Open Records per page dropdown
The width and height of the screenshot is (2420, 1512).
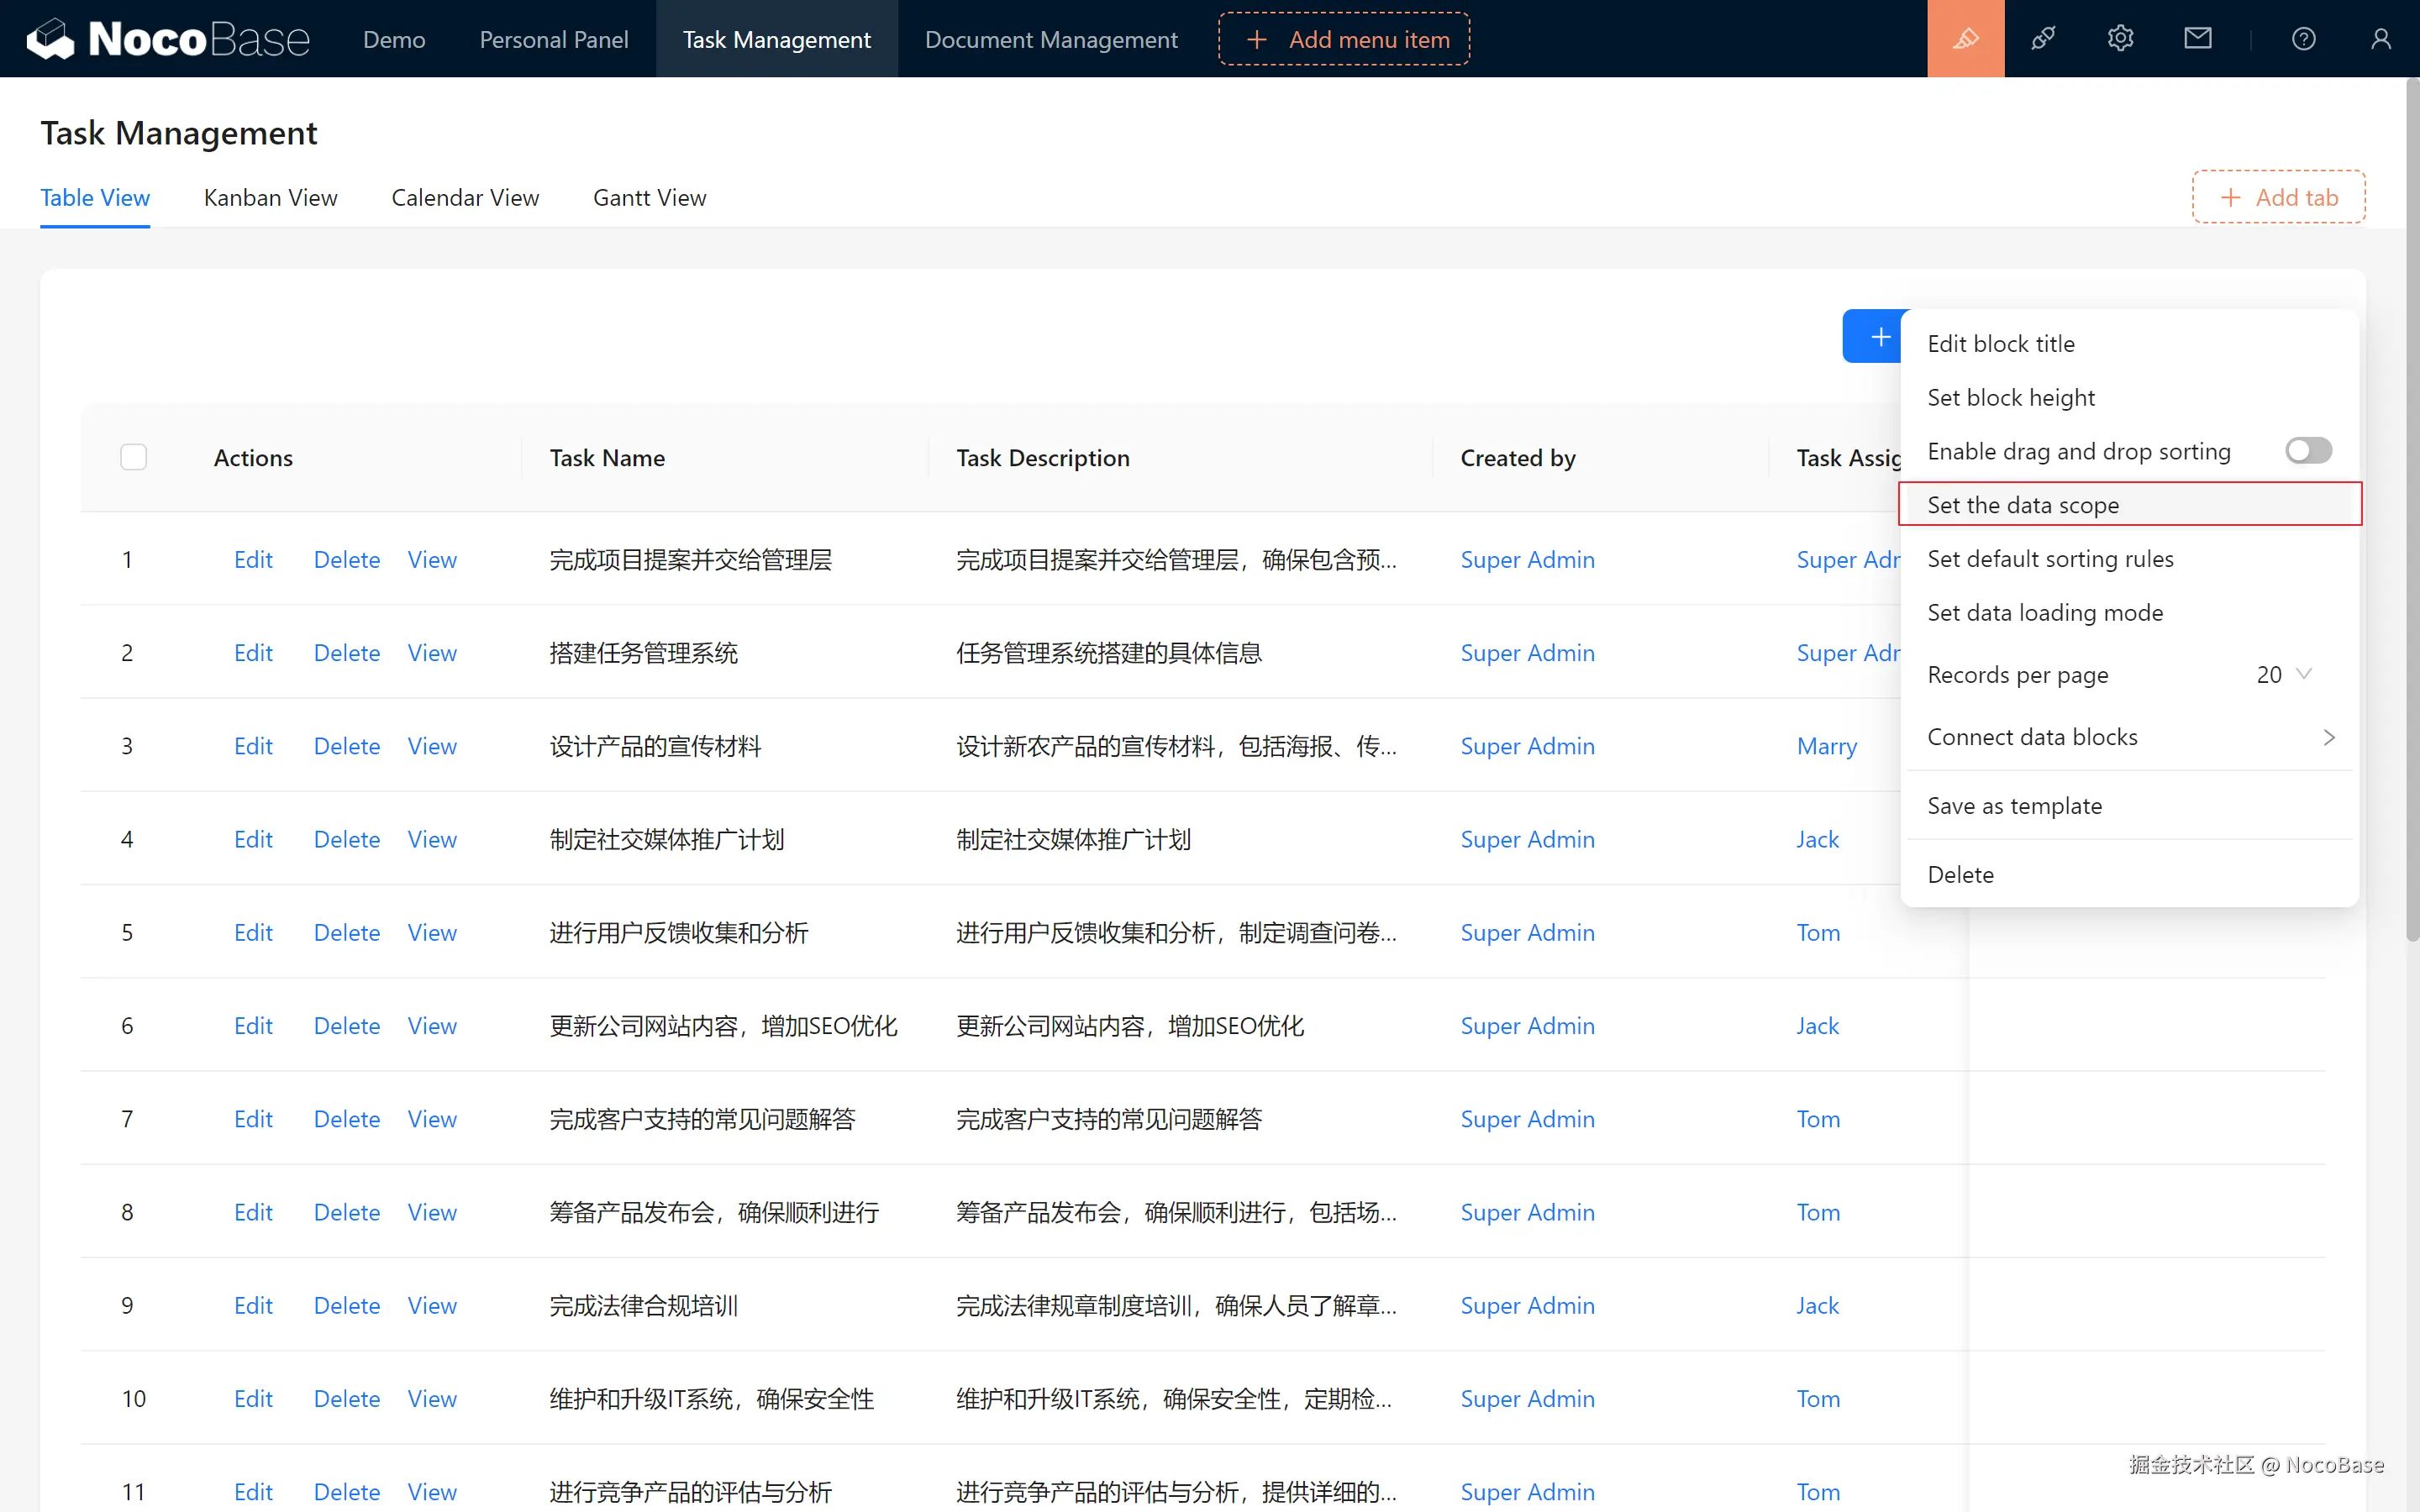2283,675
